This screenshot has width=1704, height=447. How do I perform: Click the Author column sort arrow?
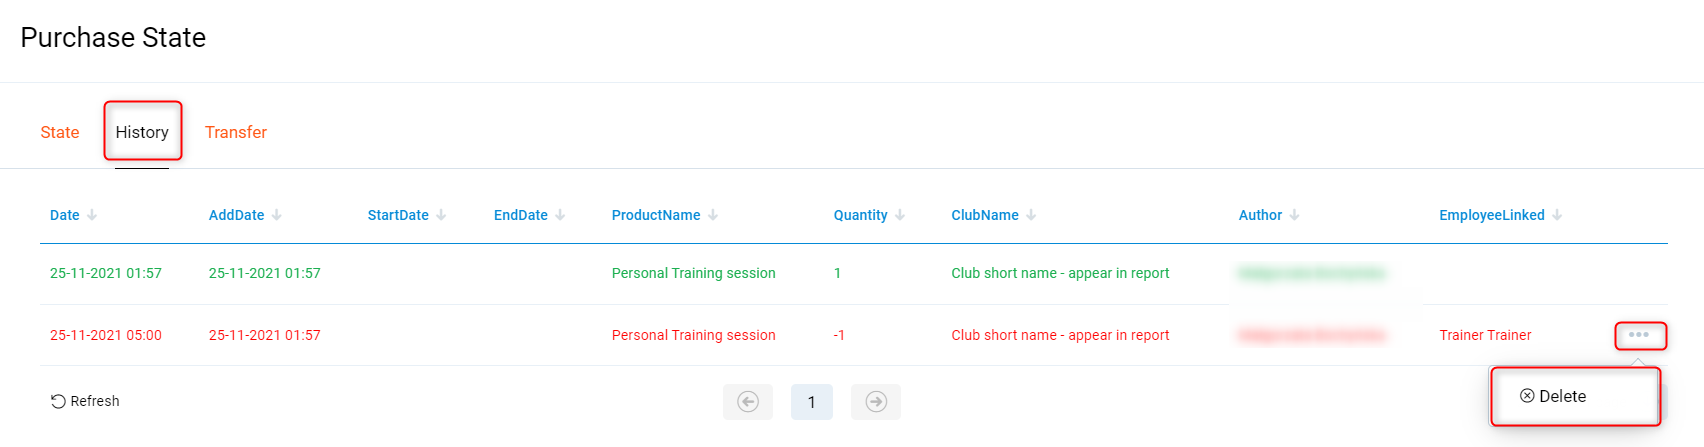[1294, 215]
